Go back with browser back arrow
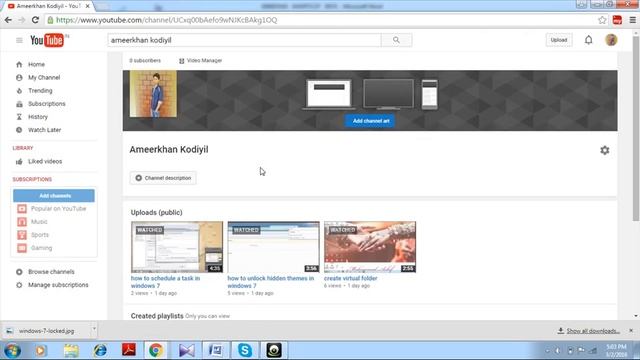 pos(8,20)
